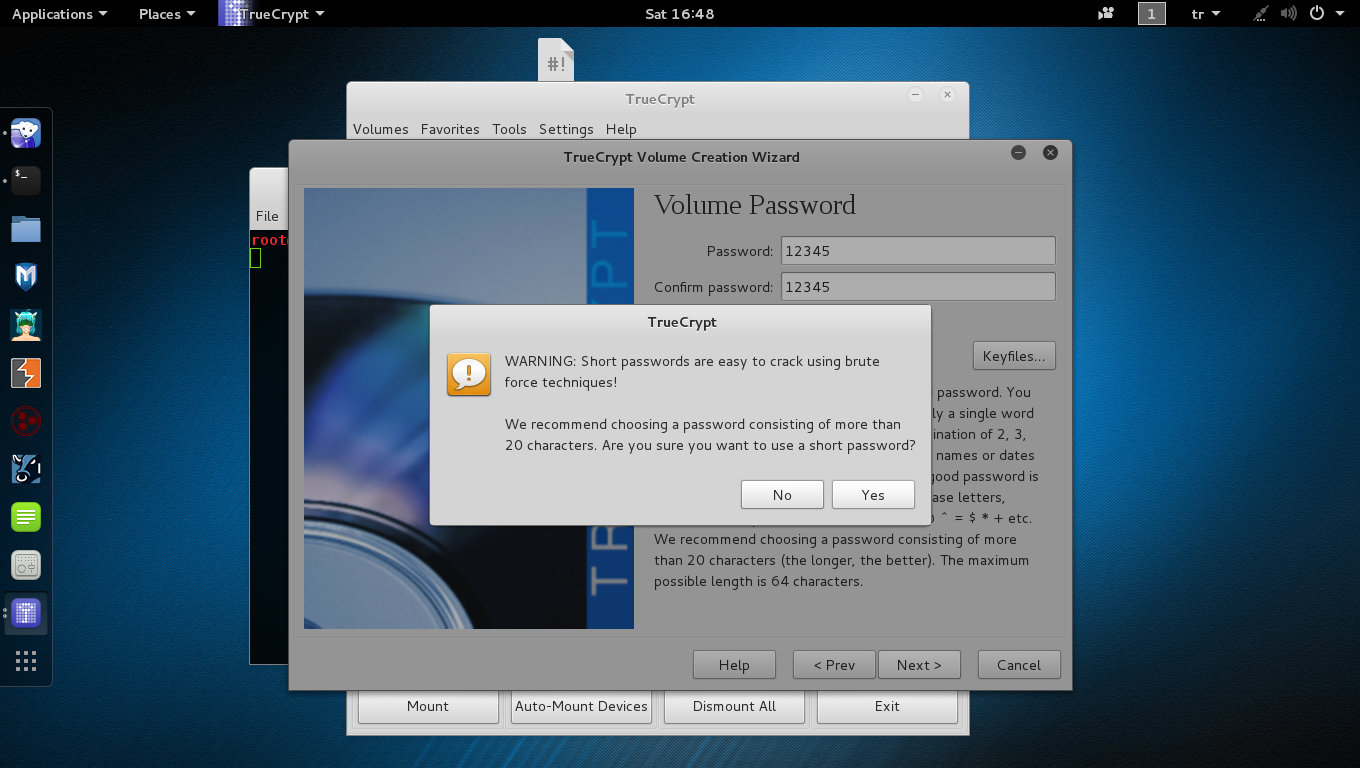Open Burp Suite from the dock
Viewport: 1360px width, 768px height.
click(26, 373)
